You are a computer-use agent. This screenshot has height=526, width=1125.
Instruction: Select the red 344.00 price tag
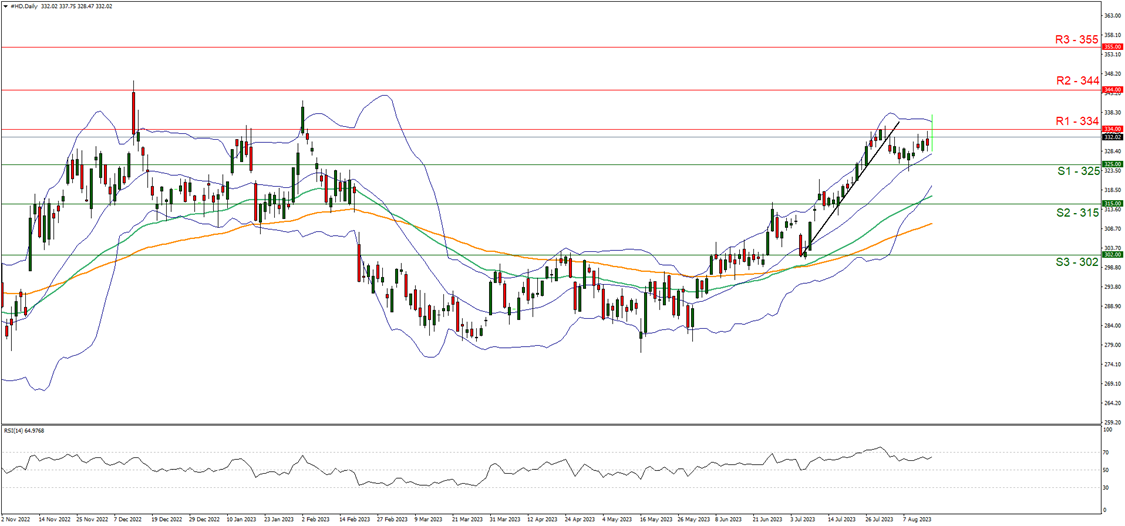[x=1112, y=90]
